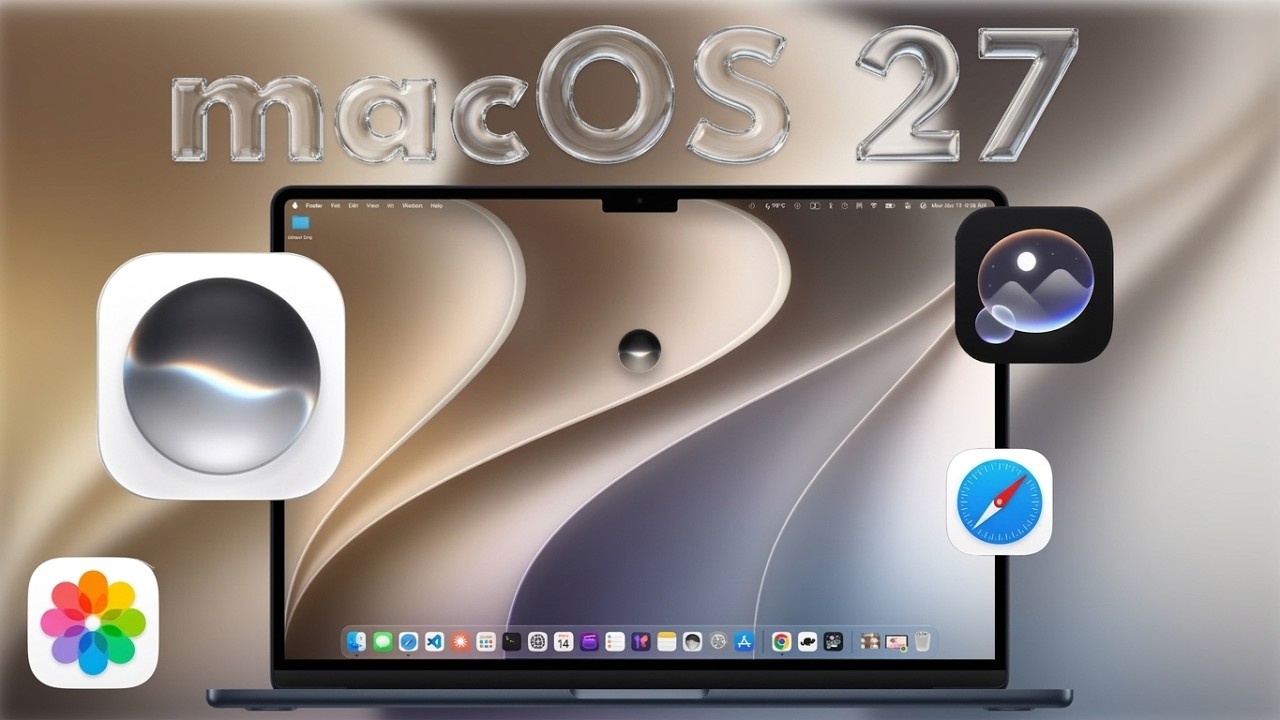Open the View menu
Screen dimensions: 1280x720
coord(373,205)
